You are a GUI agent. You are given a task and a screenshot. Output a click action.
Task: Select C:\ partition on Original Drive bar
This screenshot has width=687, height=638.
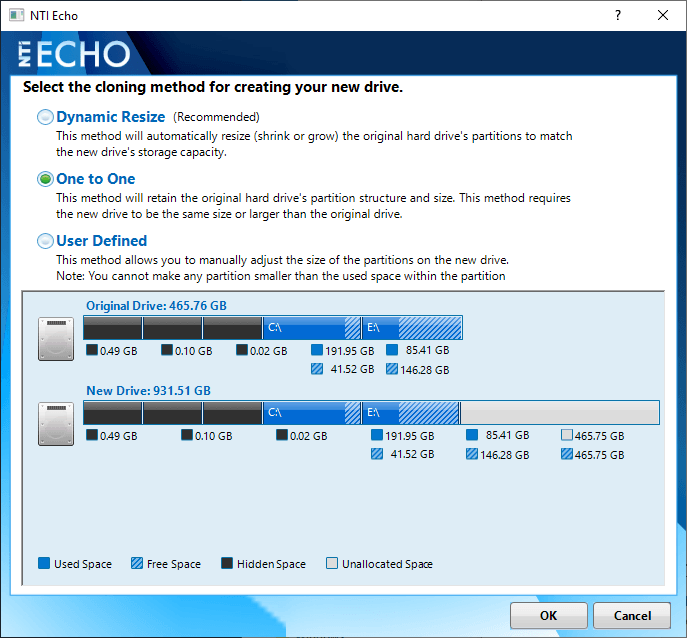click(x=311, y=328)
